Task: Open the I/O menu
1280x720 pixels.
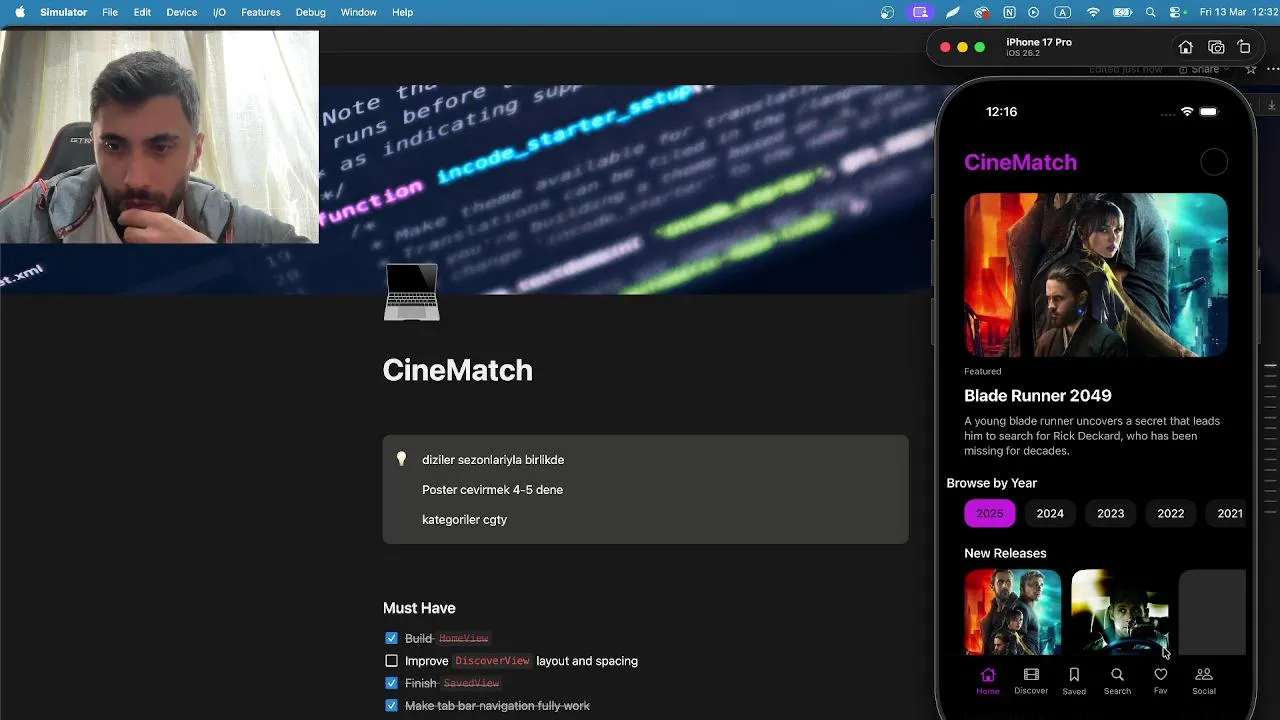Action: [219, 12]
